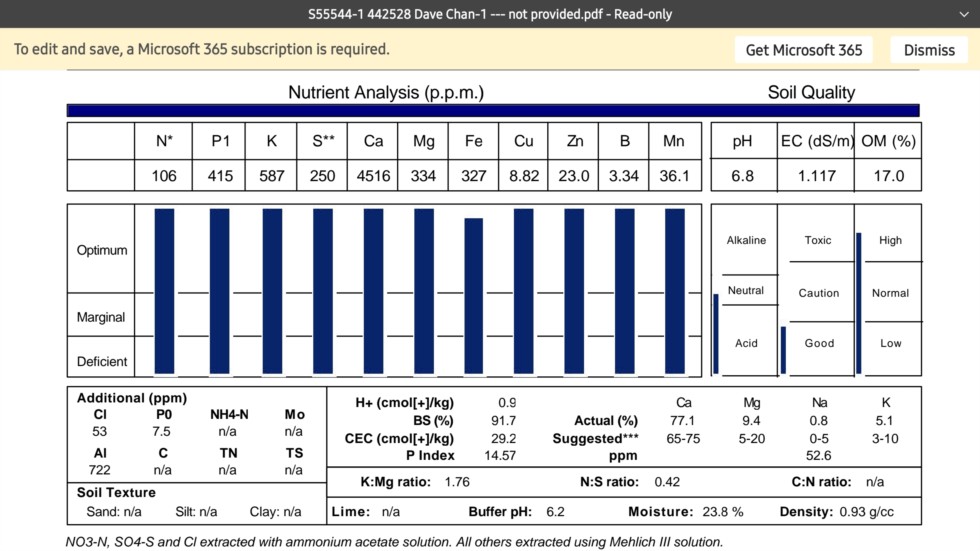This screenshot has width=980, height=551.
Task: Click the Ca value 4516 cell
Action: 373,176
